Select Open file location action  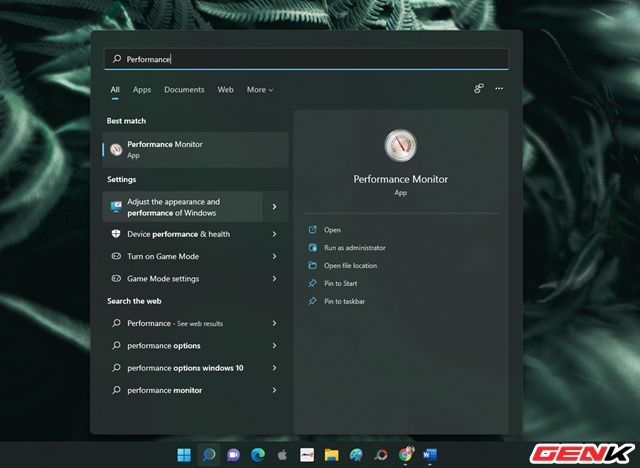point(350,265)
